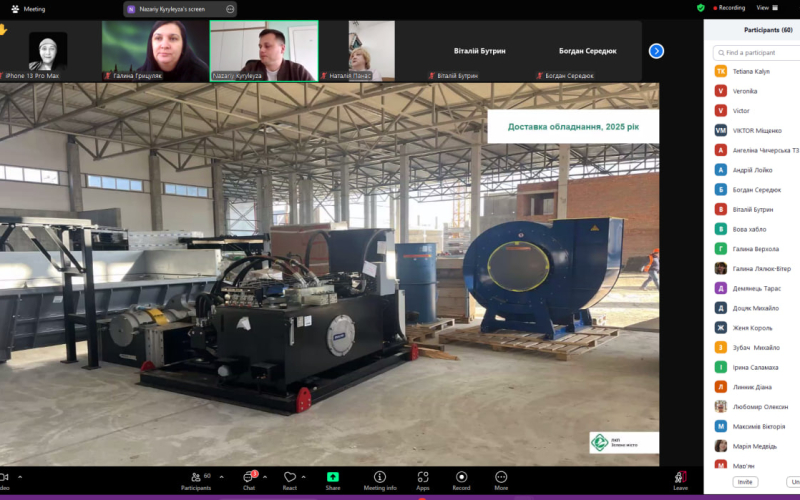Open the Meeting window menu icon
Screen dimensions: 800x500
click(x=15, y=9)
